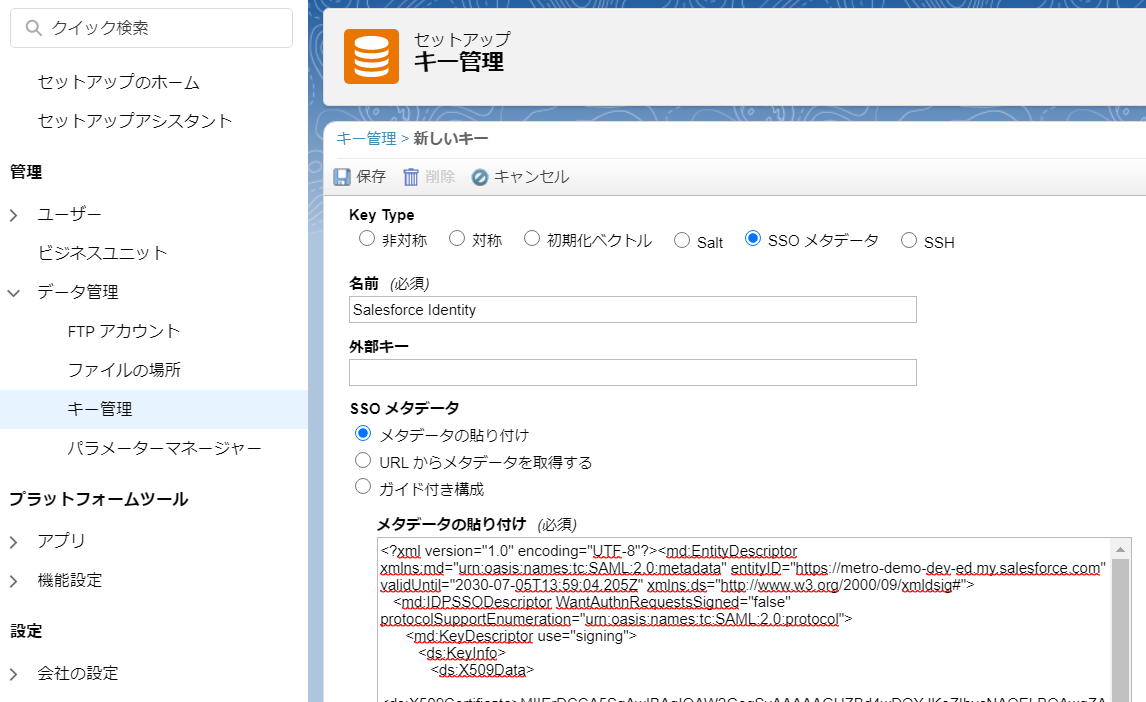1146x702 pixels.
Task: Select the Salt key type
Action: (x=681, y=240)
